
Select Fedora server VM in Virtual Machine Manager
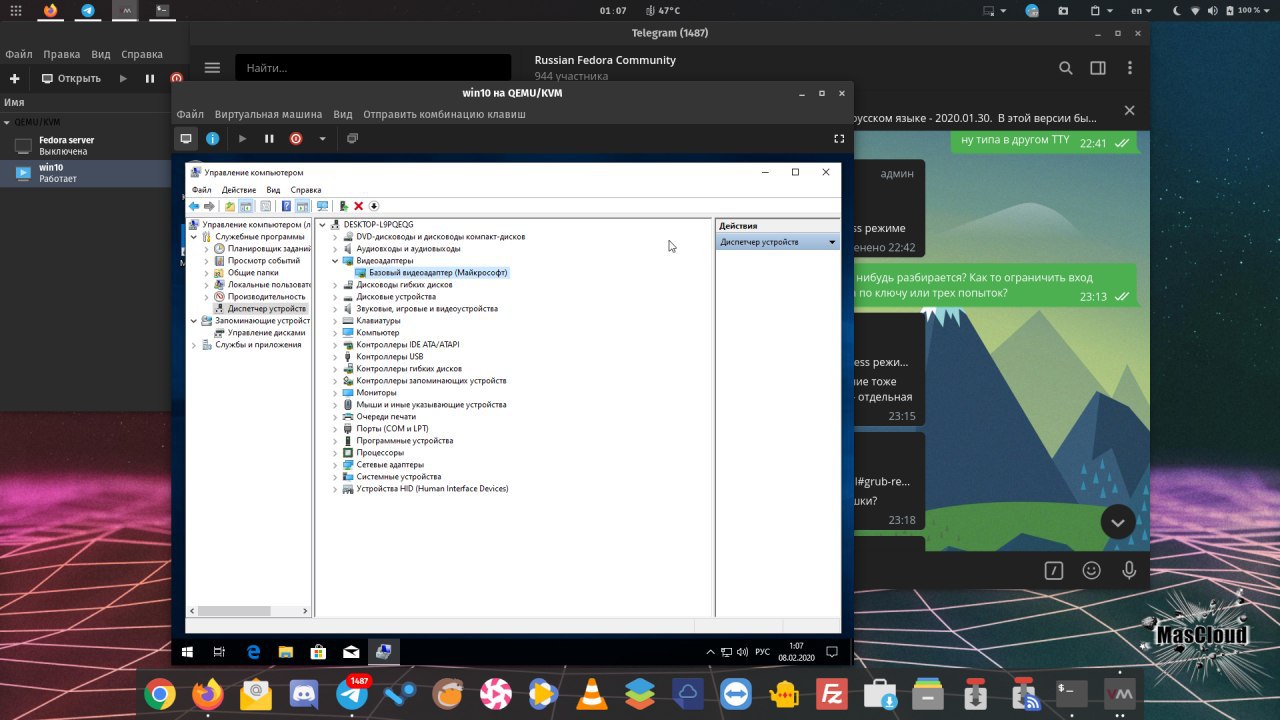pyautogui.click(x=85, y=146)
